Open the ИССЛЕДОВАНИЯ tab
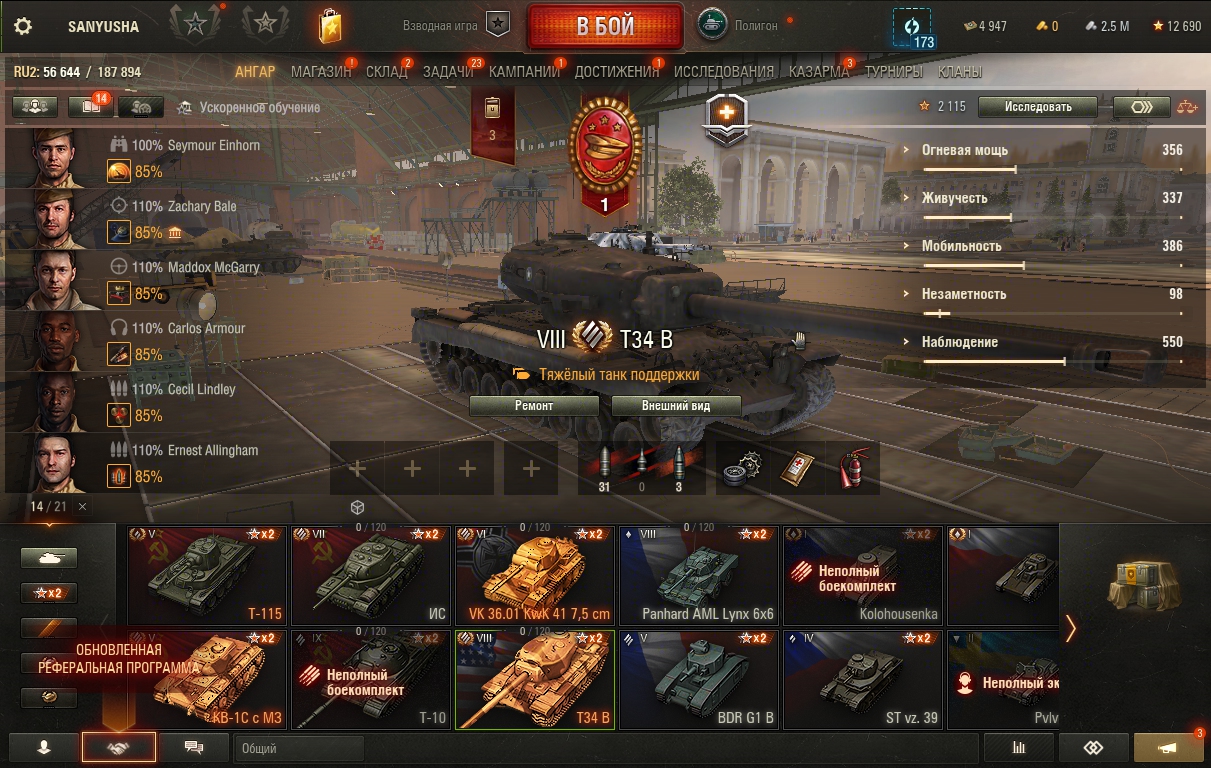 [724, 72]
